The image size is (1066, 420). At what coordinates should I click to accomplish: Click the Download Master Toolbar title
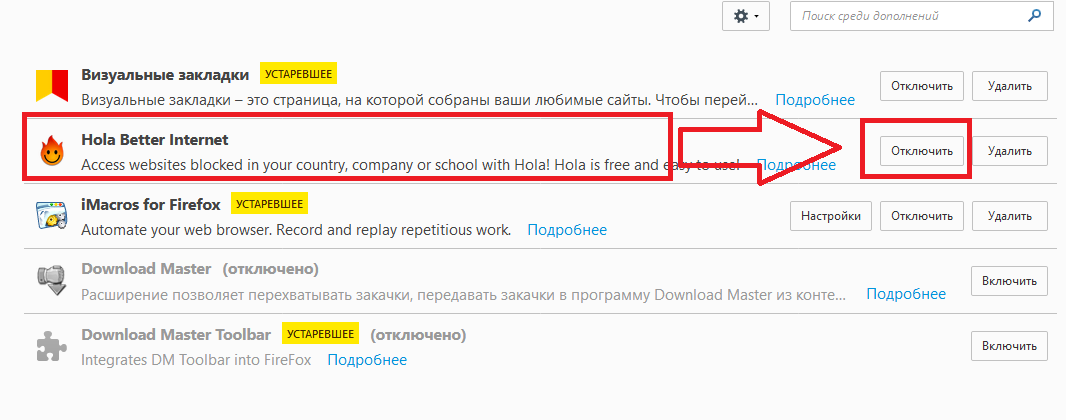(176, 334)
